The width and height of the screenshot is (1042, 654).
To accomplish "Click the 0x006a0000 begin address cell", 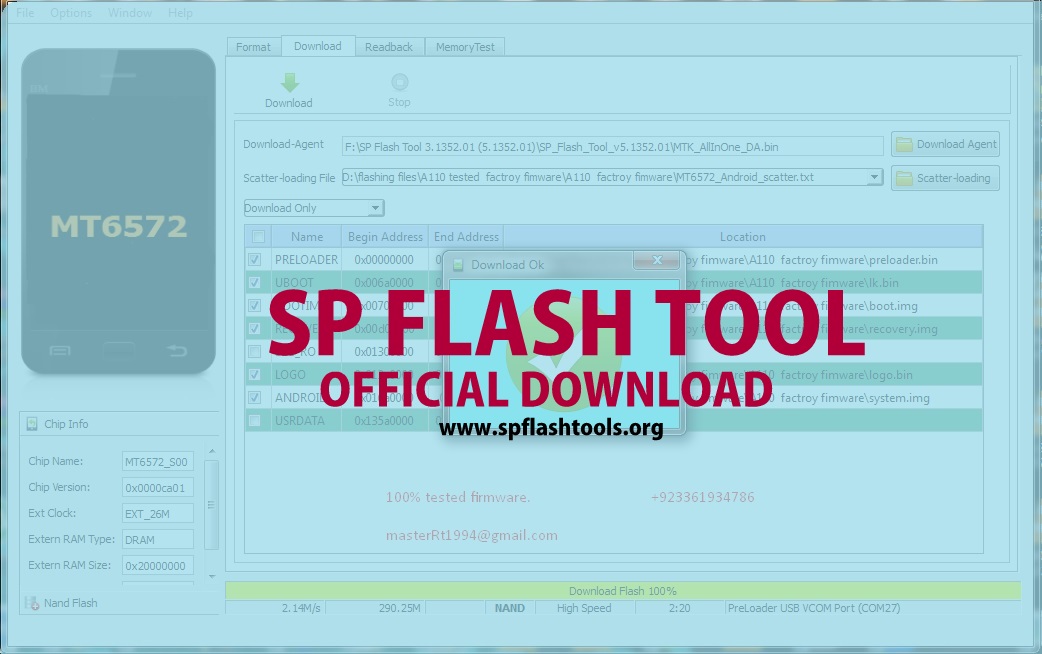I will coord(384,282).
